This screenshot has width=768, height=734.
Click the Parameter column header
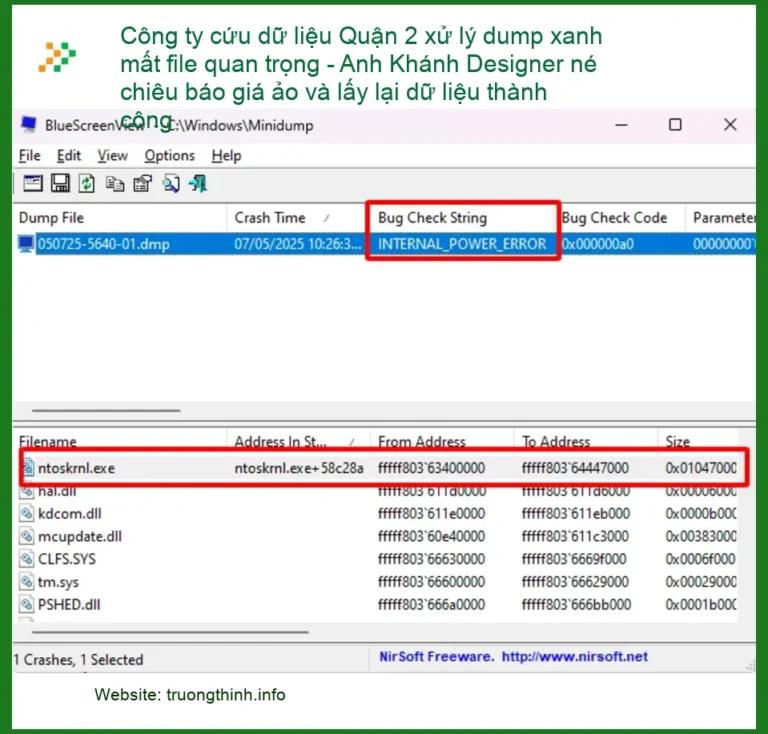[x=720, y=217]
